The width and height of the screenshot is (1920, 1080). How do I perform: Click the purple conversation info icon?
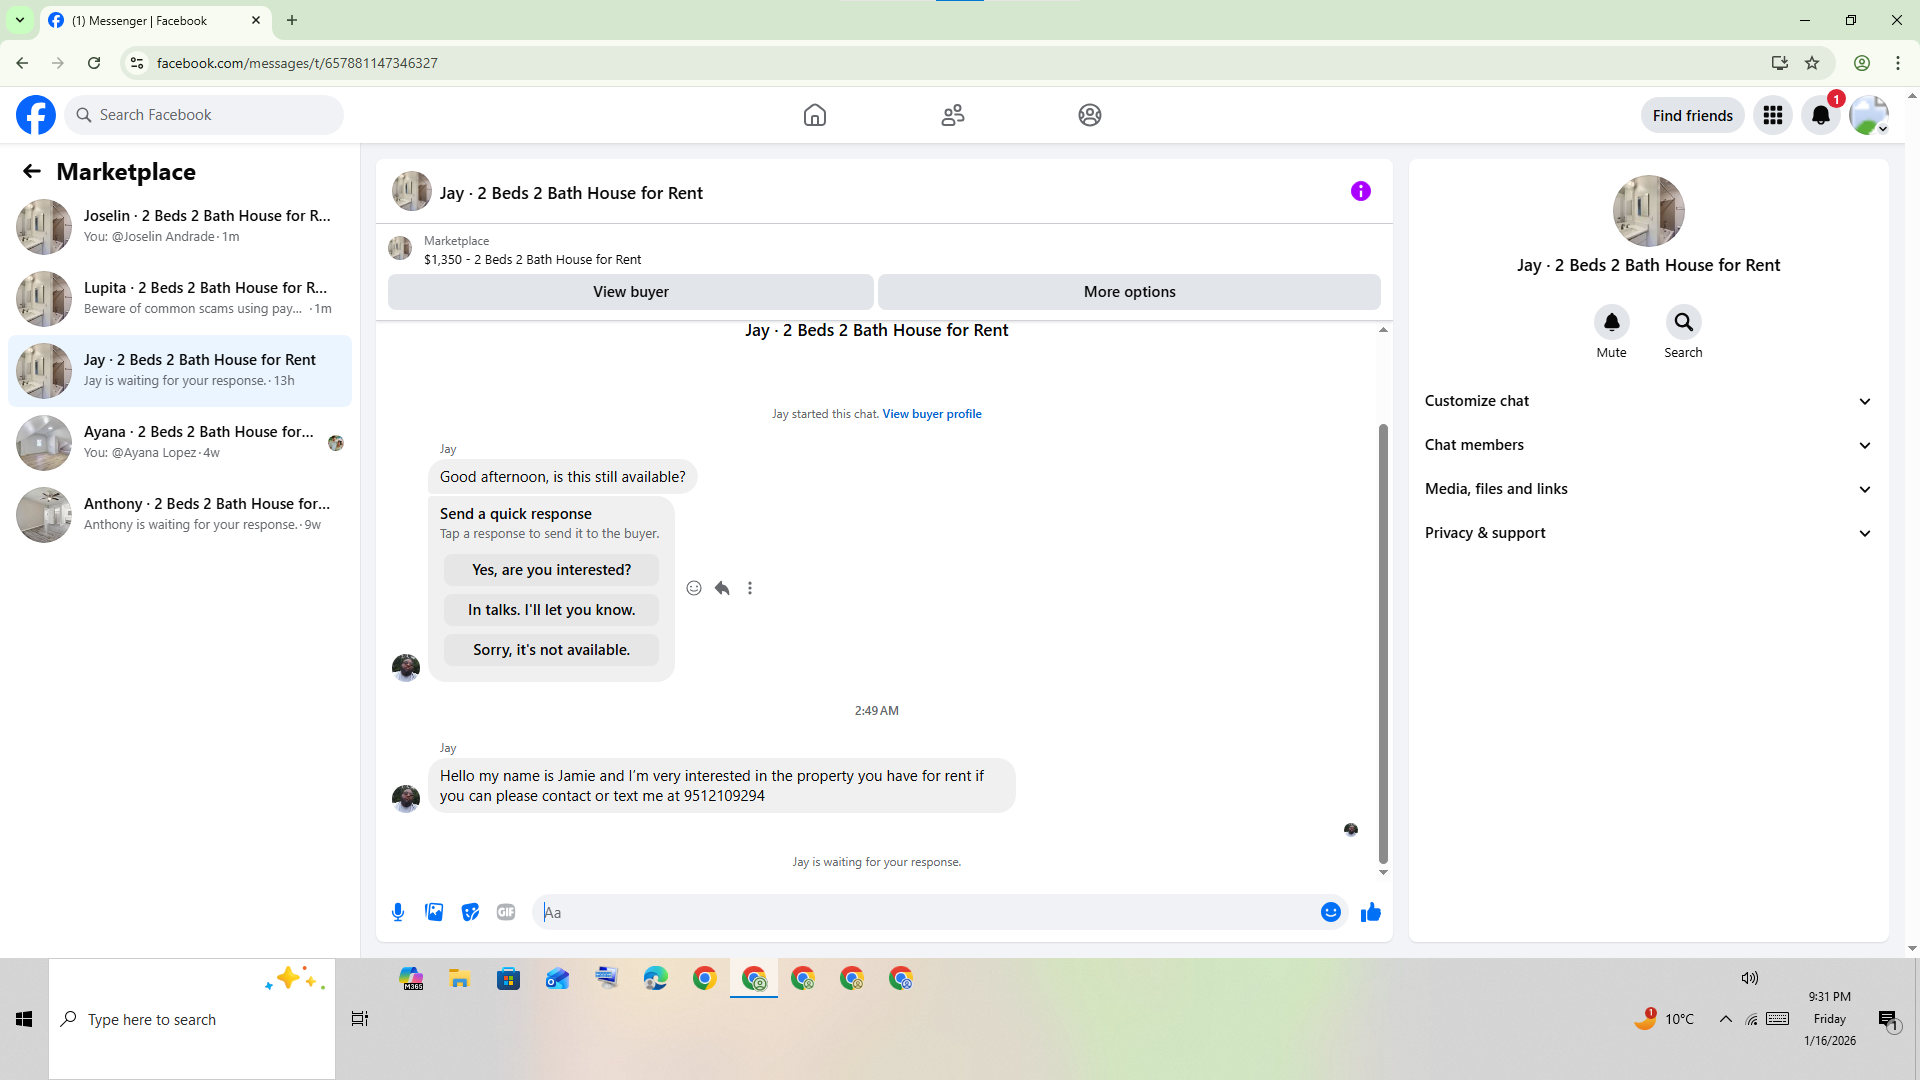click(1360, 191)
